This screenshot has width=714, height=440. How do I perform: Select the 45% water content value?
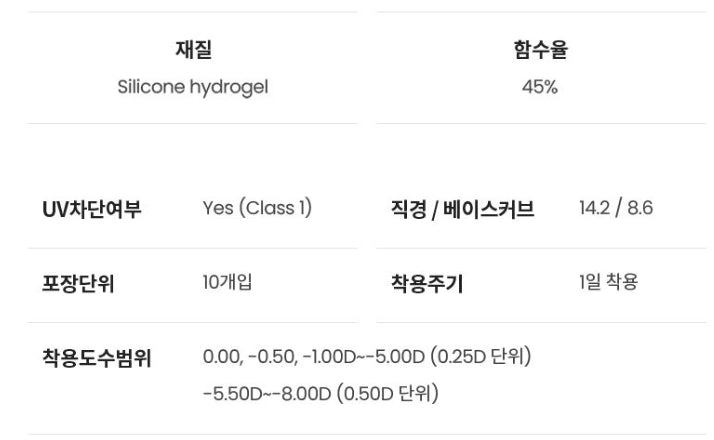(540, 87)
